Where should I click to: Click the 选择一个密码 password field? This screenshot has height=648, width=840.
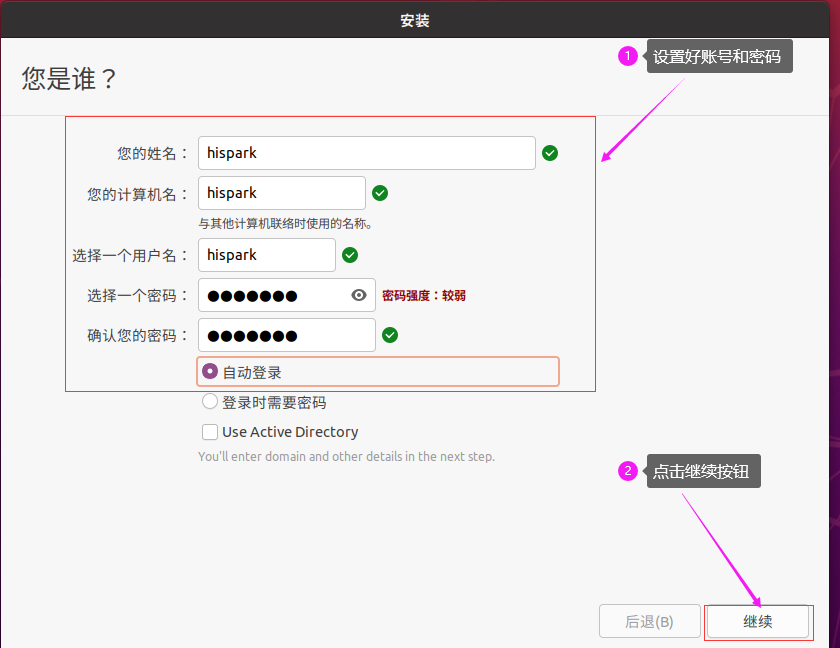click(x=272, y=295)
